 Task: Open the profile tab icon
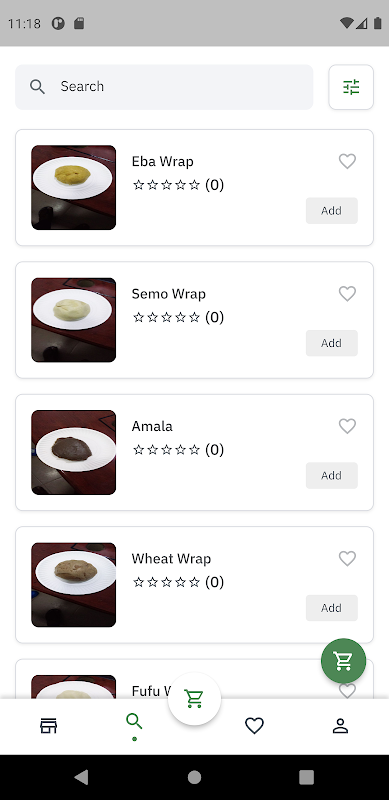click(x=340, y=726)
